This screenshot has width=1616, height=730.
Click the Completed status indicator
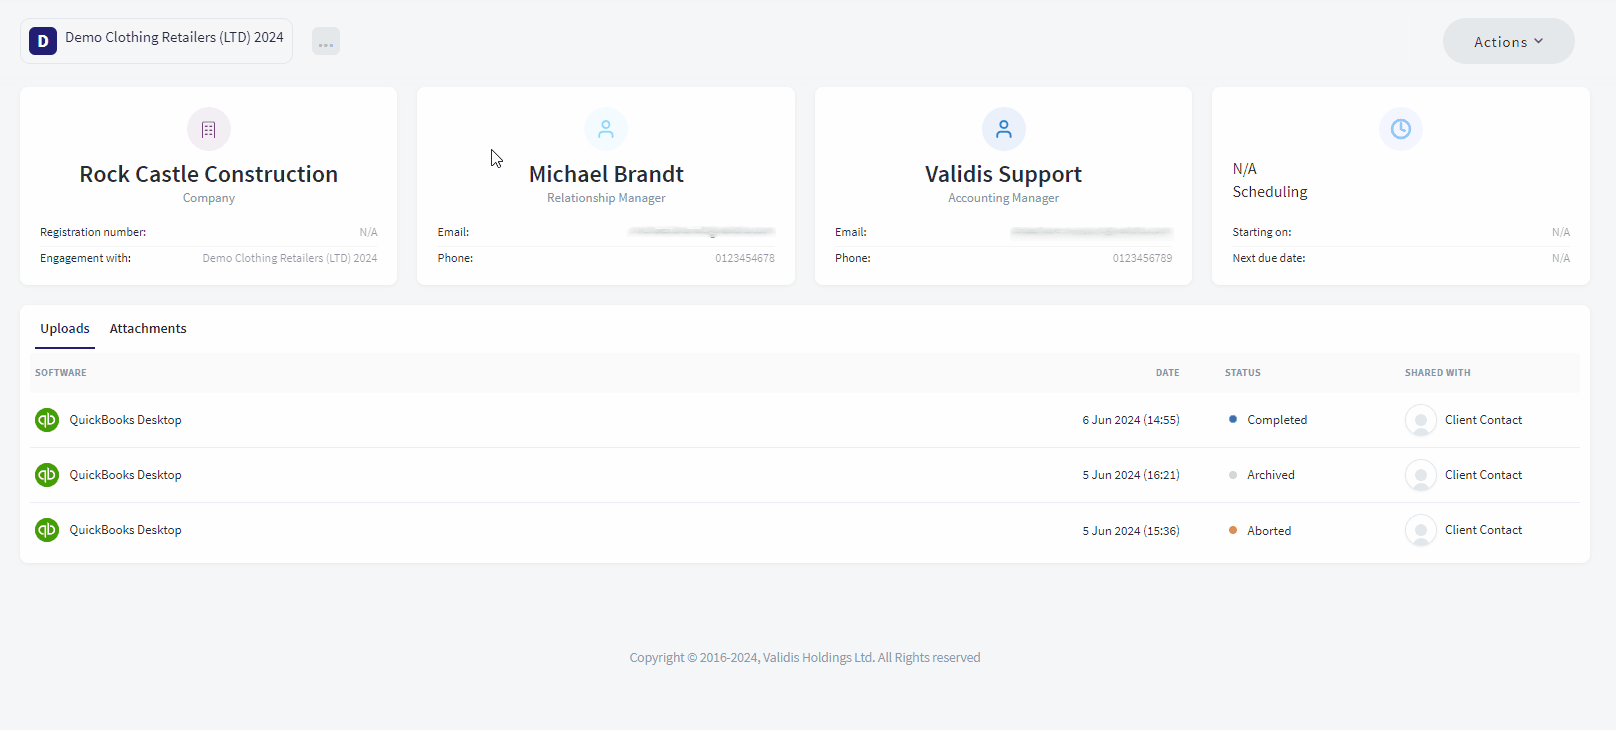(1268, 420)
